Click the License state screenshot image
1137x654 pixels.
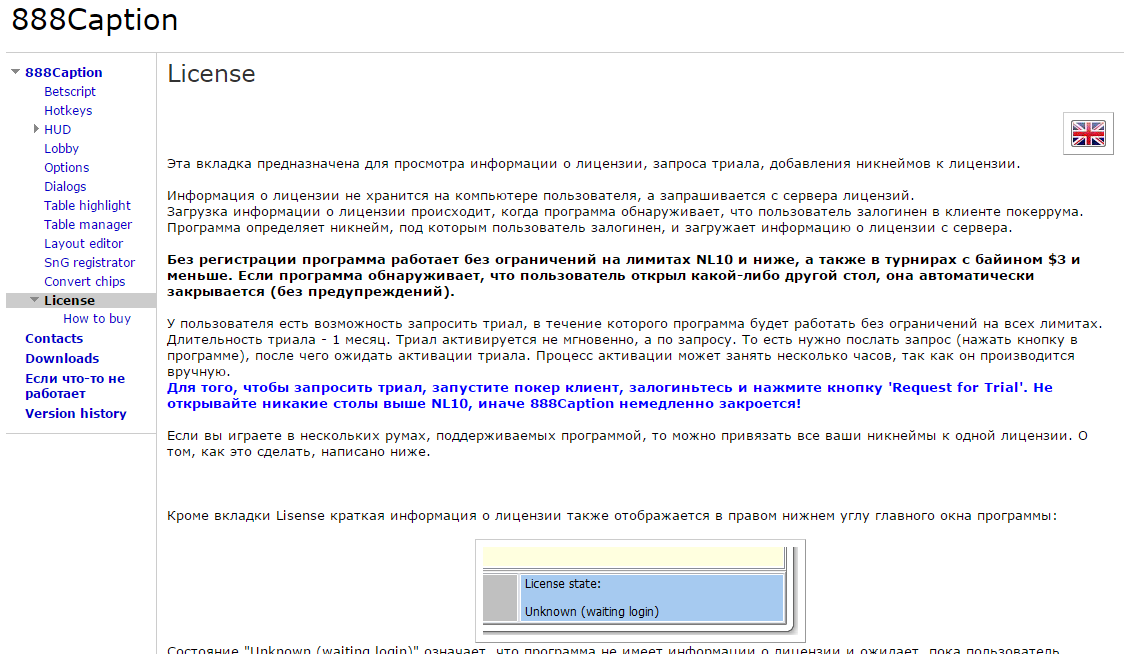[x=640, y=590]
